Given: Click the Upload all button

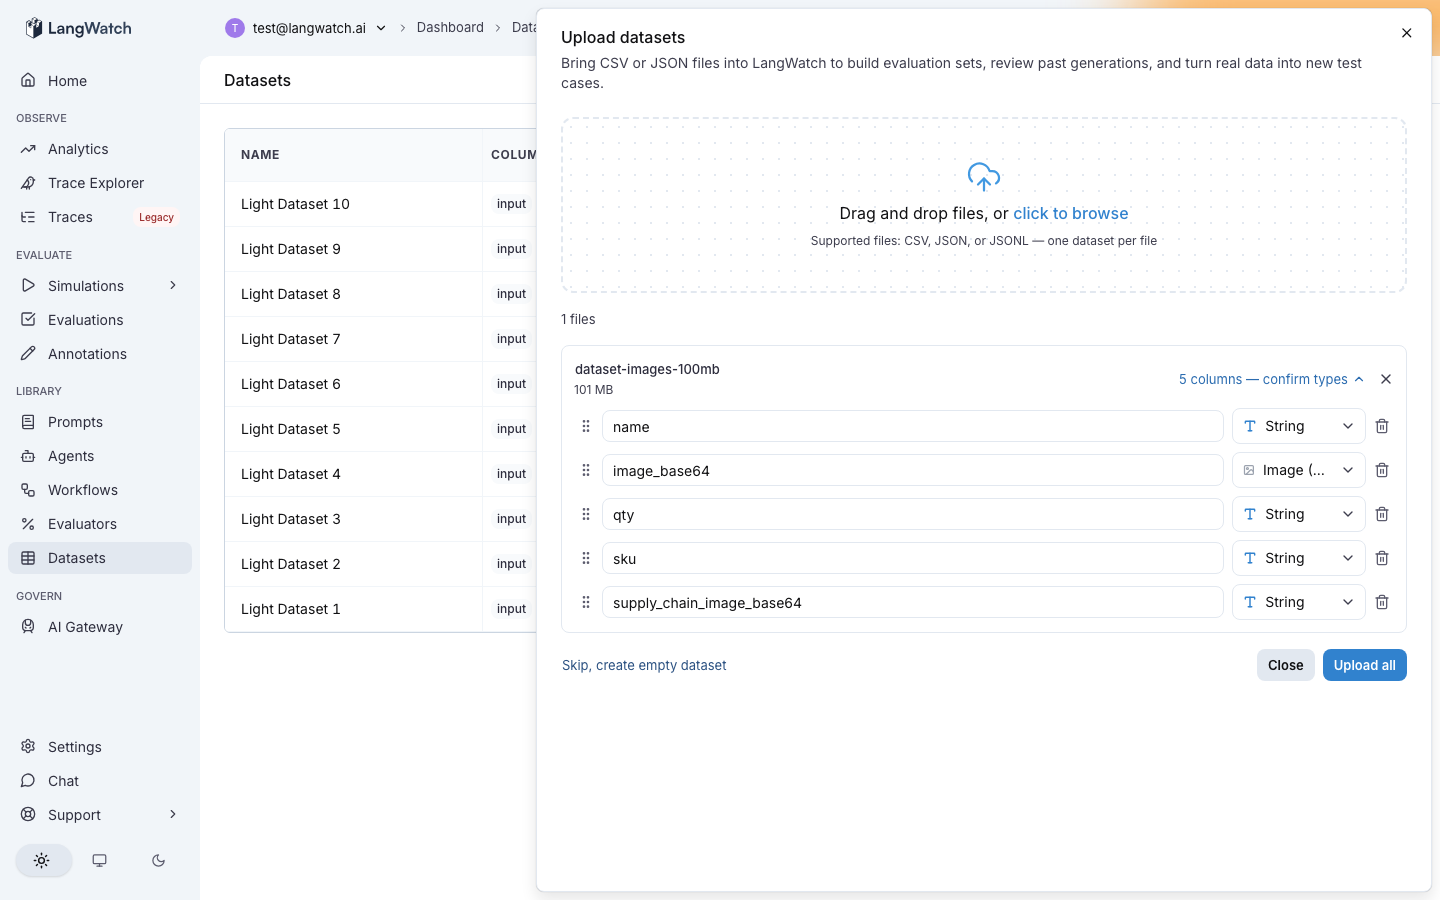Looking at the screenshot, I should point(1365,665).
